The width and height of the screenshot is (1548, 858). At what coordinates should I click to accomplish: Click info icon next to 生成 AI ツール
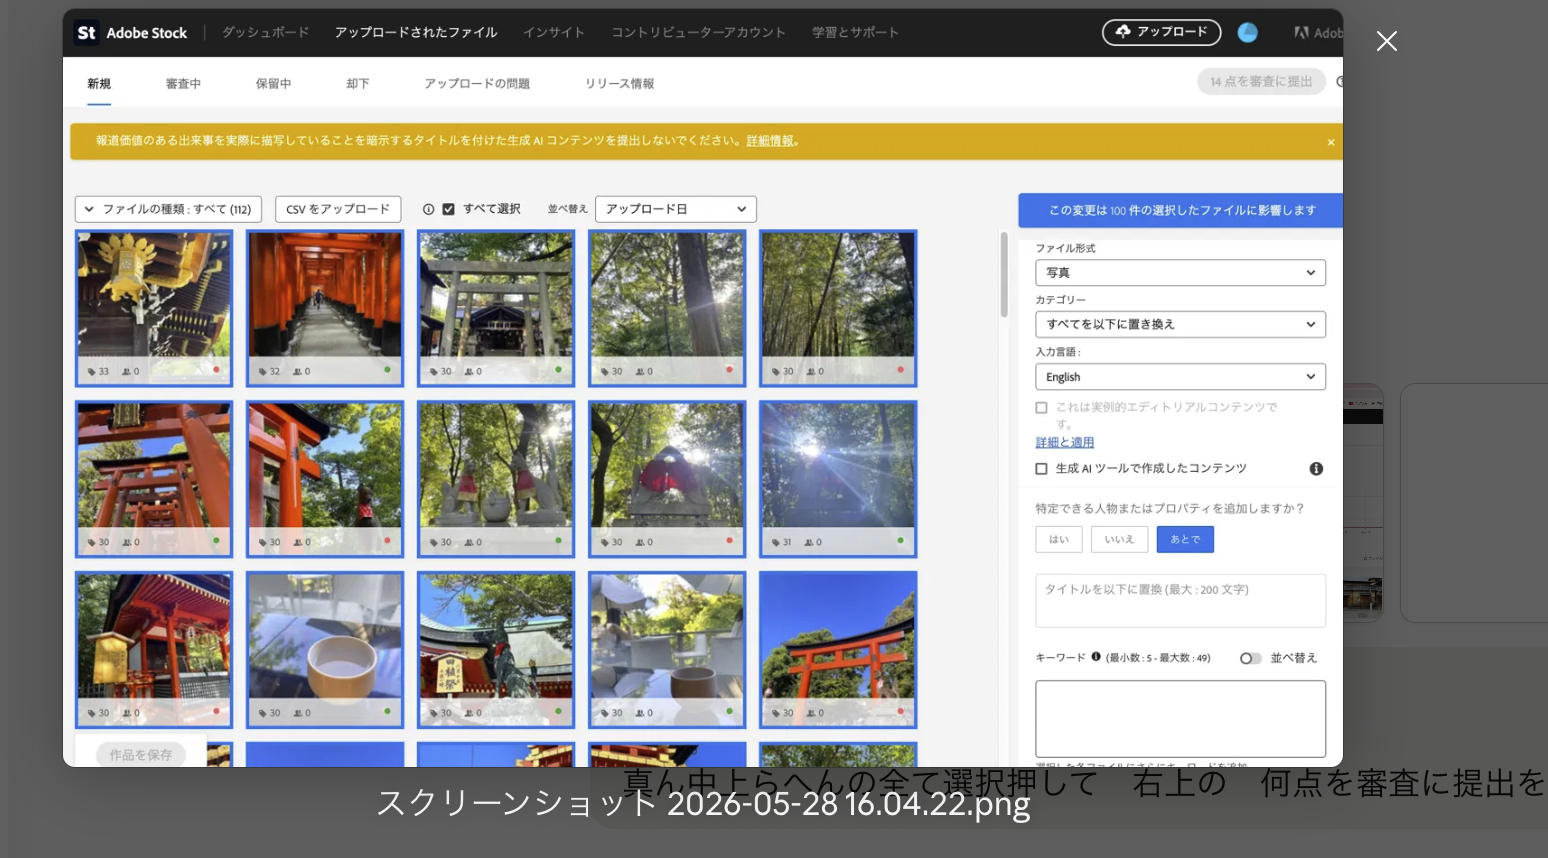[x=1316, y=469]
